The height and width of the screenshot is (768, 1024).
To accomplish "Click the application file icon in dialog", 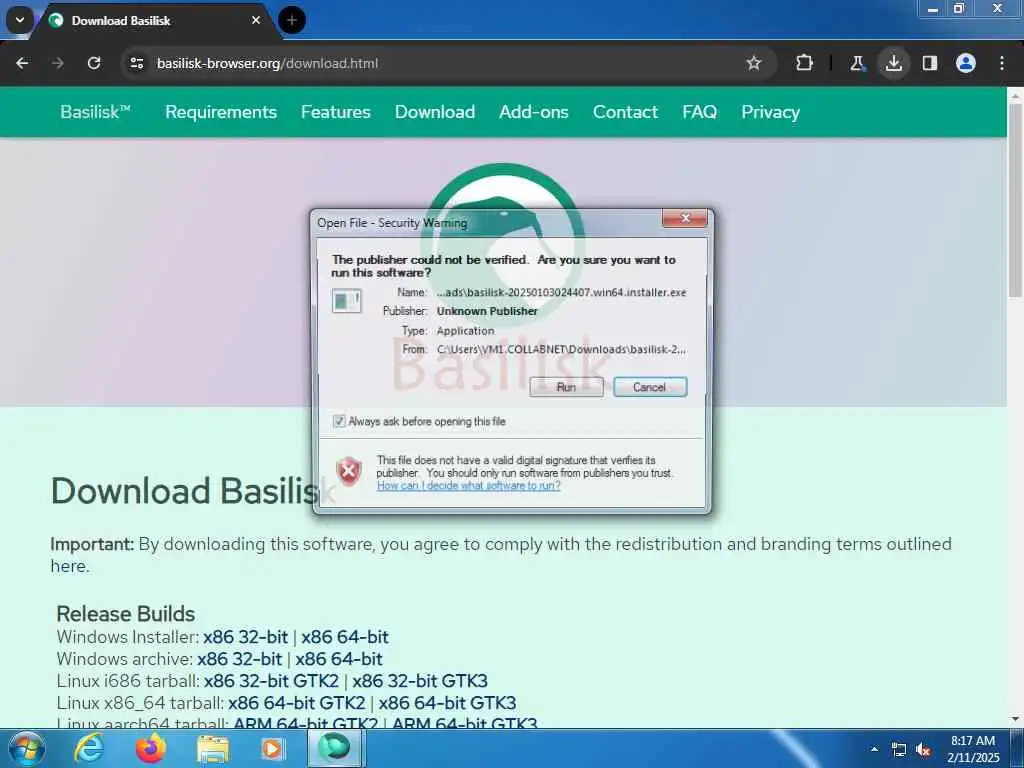I will (347, 301).
